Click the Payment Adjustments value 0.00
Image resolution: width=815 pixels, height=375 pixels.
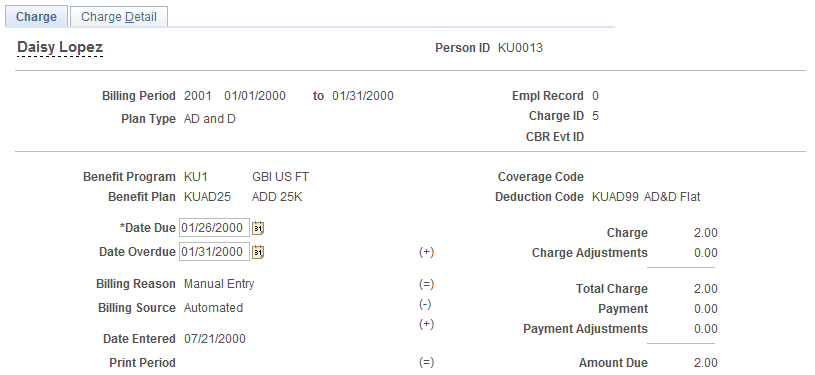pyautogui.click(x=705, y=329)
